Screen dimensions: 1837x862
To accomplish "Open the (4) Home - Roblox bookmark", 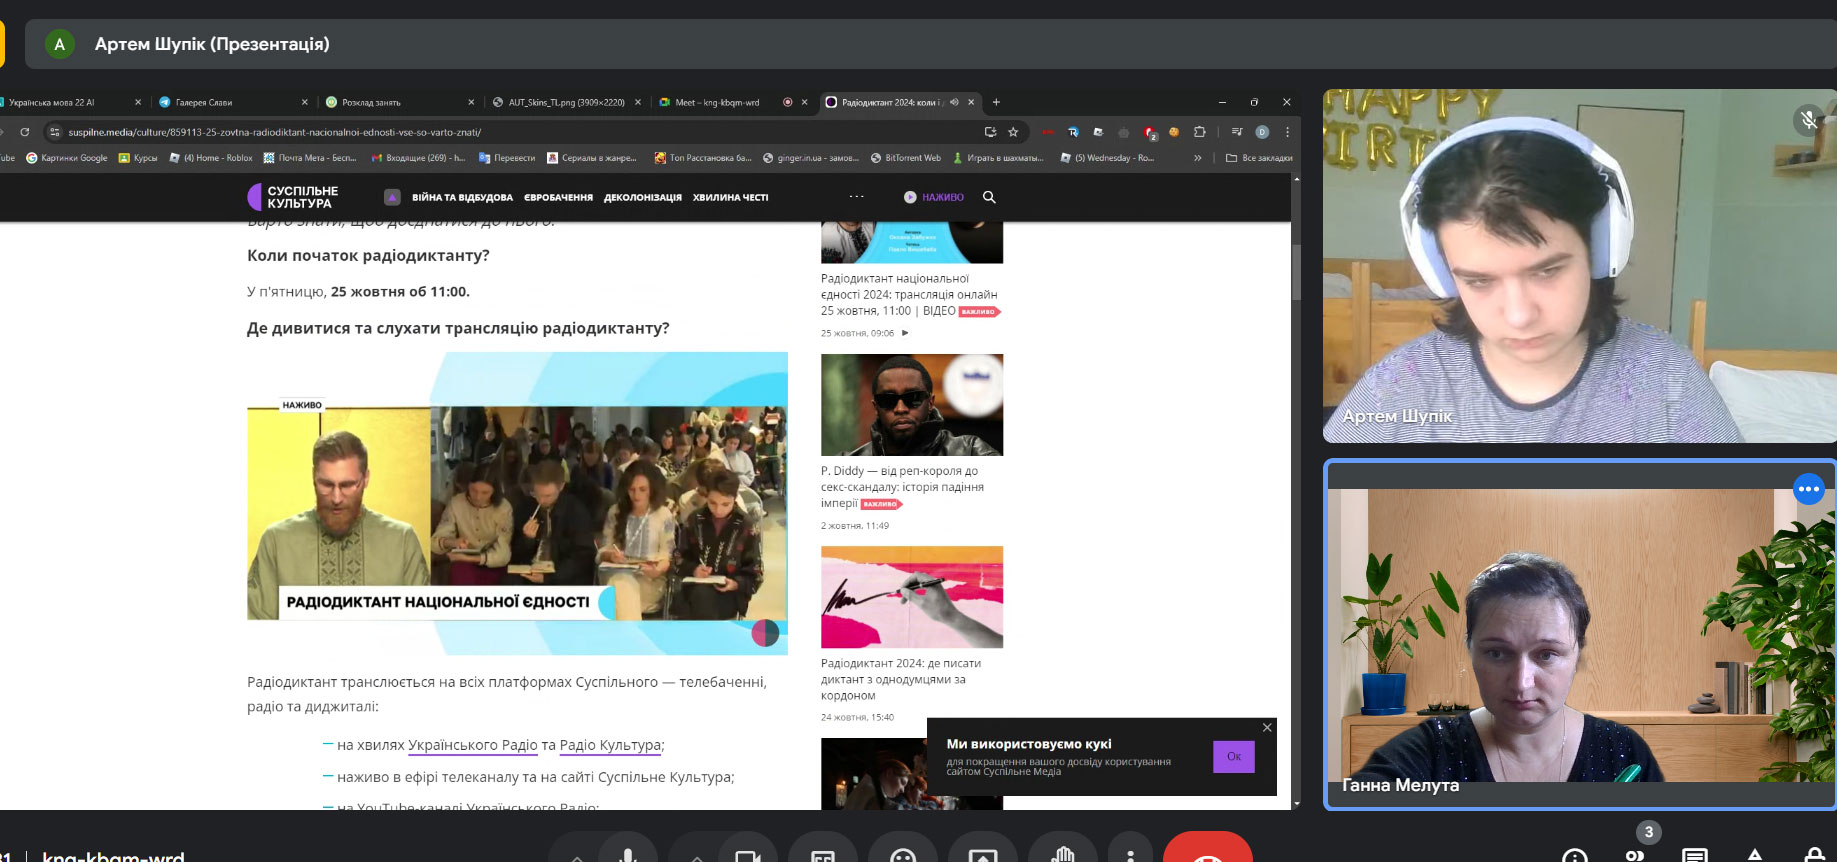I will (x=211, y=158).
